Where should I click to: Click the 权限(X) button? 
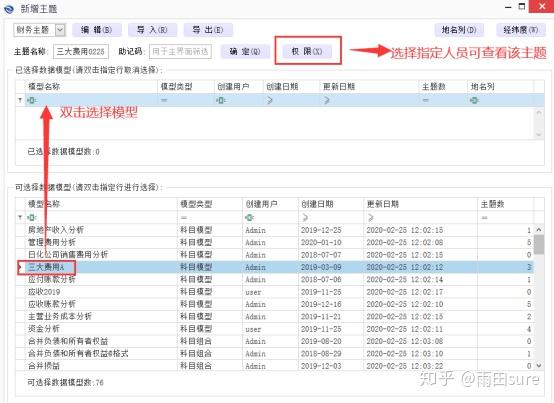click(x=307, y=52)
